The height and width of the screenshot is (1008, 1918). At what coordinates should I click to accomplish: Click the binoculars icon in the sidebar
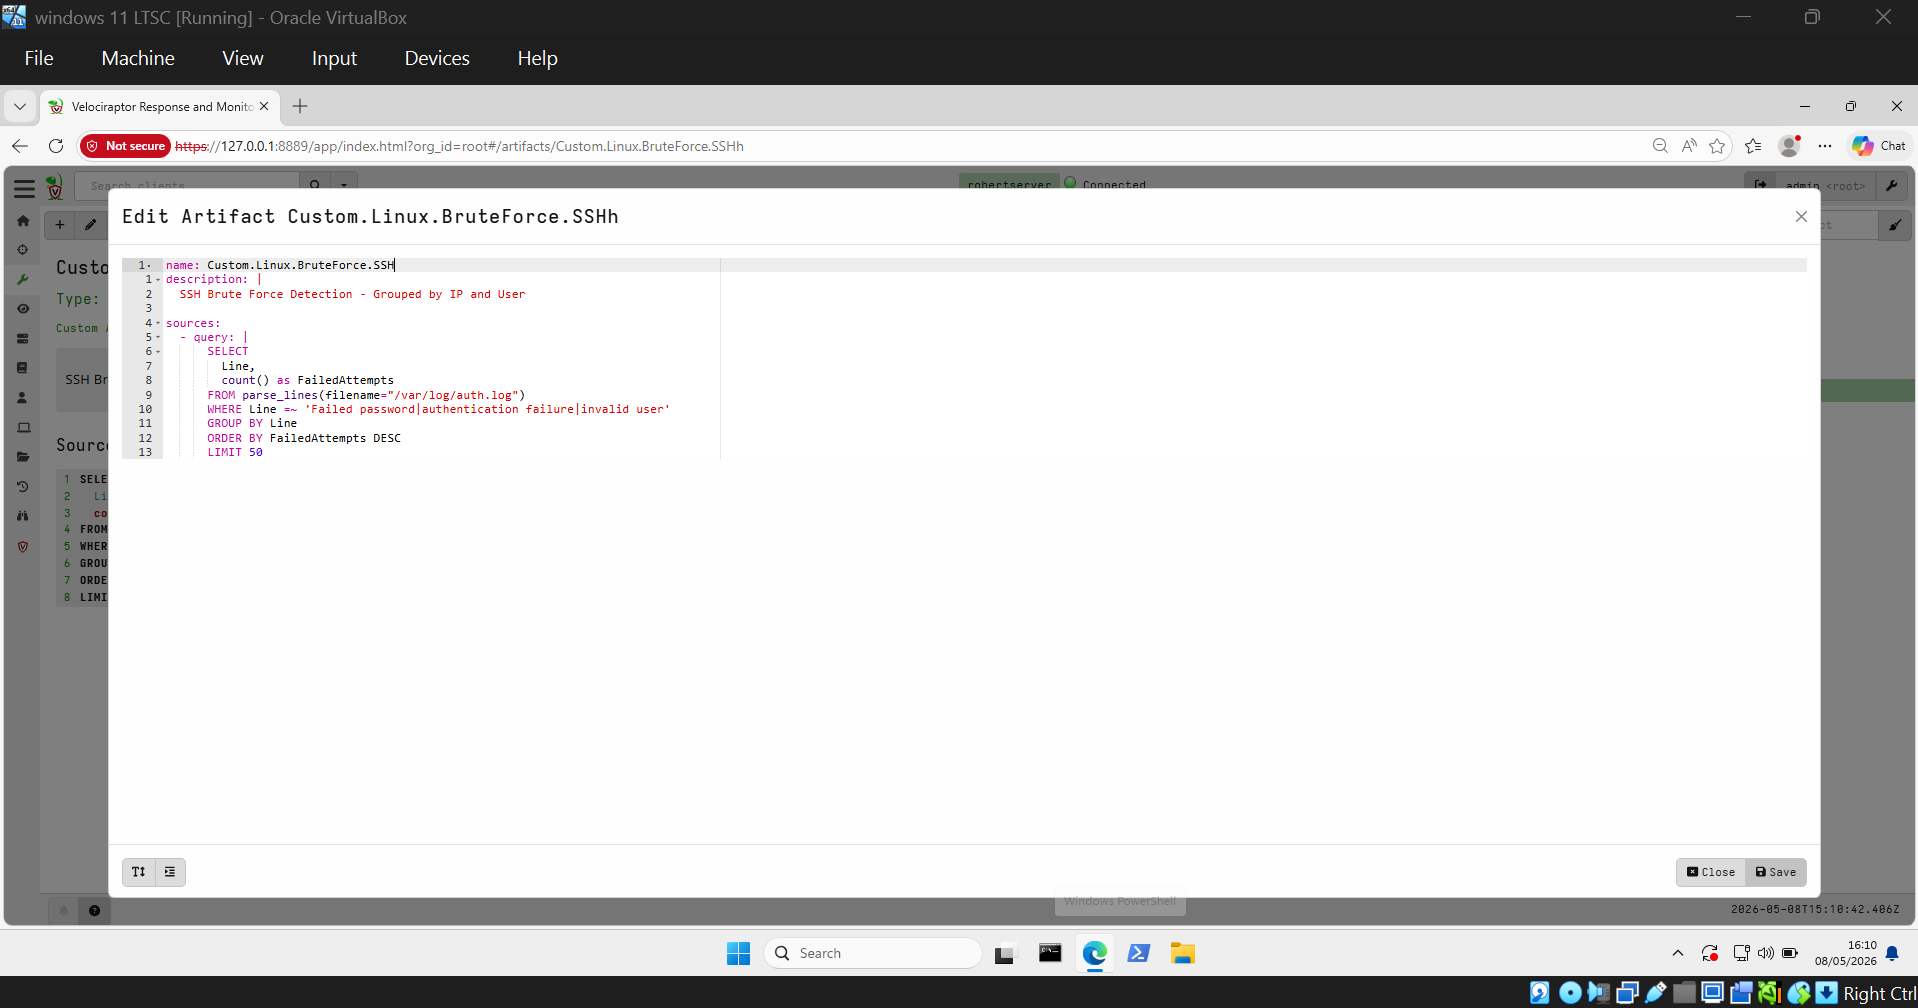(23, 516)
